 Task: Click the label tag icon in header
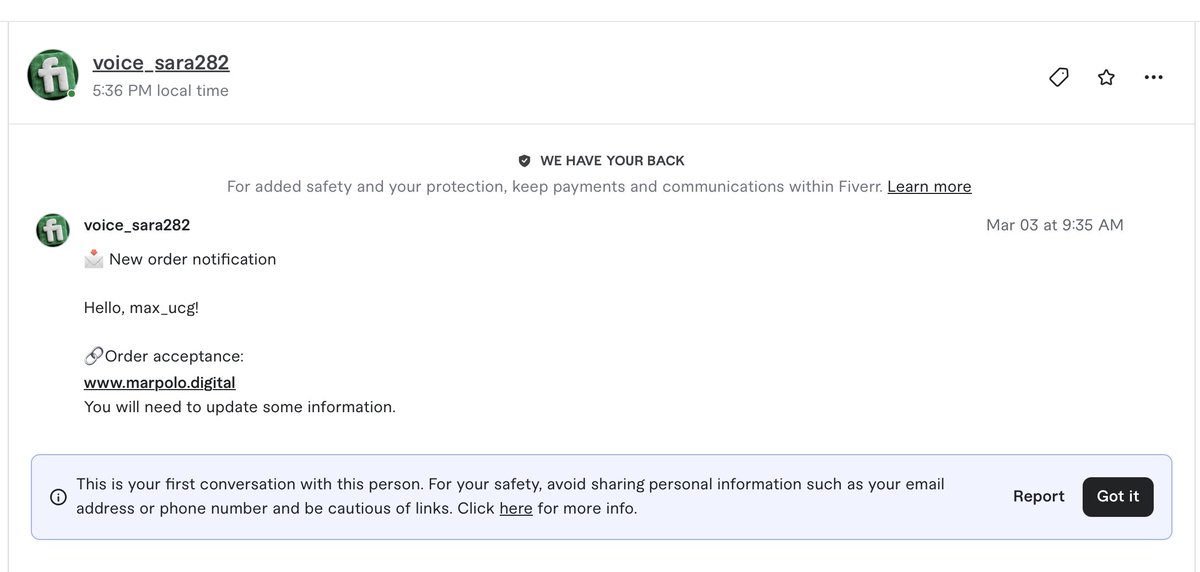pos(1059,77)
